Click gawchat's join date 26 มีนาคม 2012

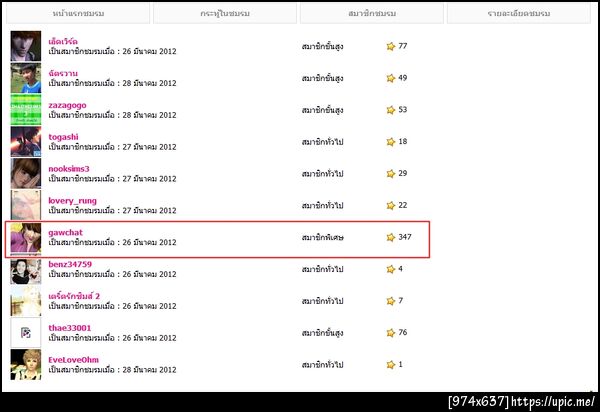[x=149, y=243]
